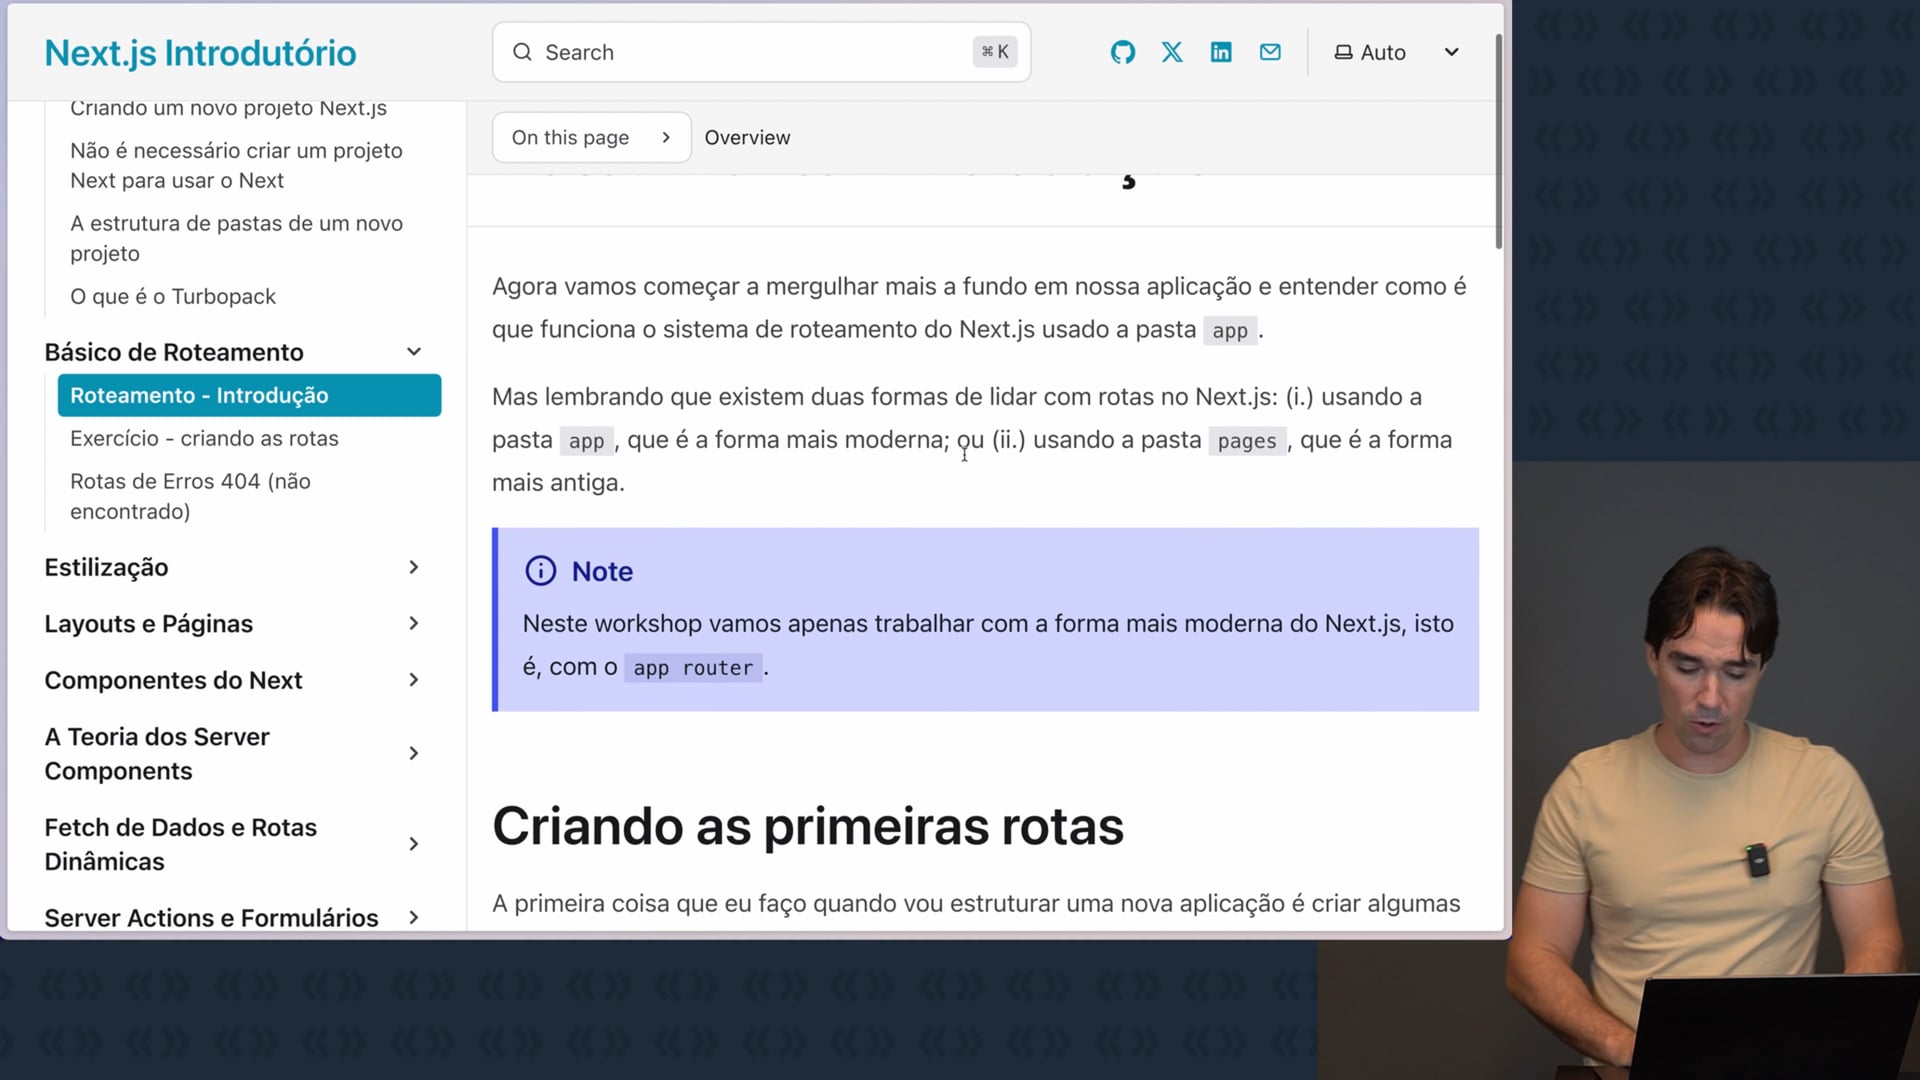Open the LinkedIn icon link

click(1221, 52)
